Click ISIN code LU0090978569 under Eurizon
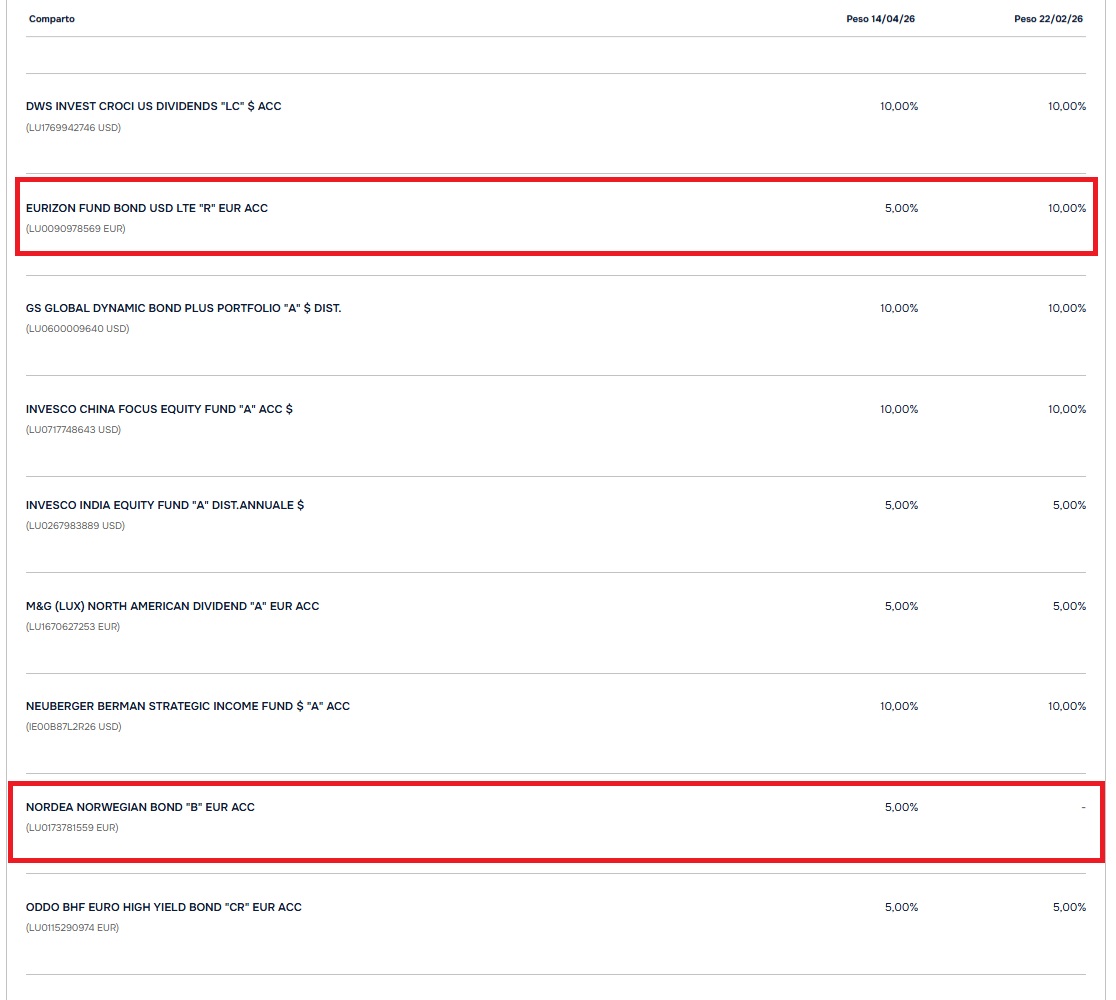This screenshot has height=1000, width=1116. [x=76, y=229]
